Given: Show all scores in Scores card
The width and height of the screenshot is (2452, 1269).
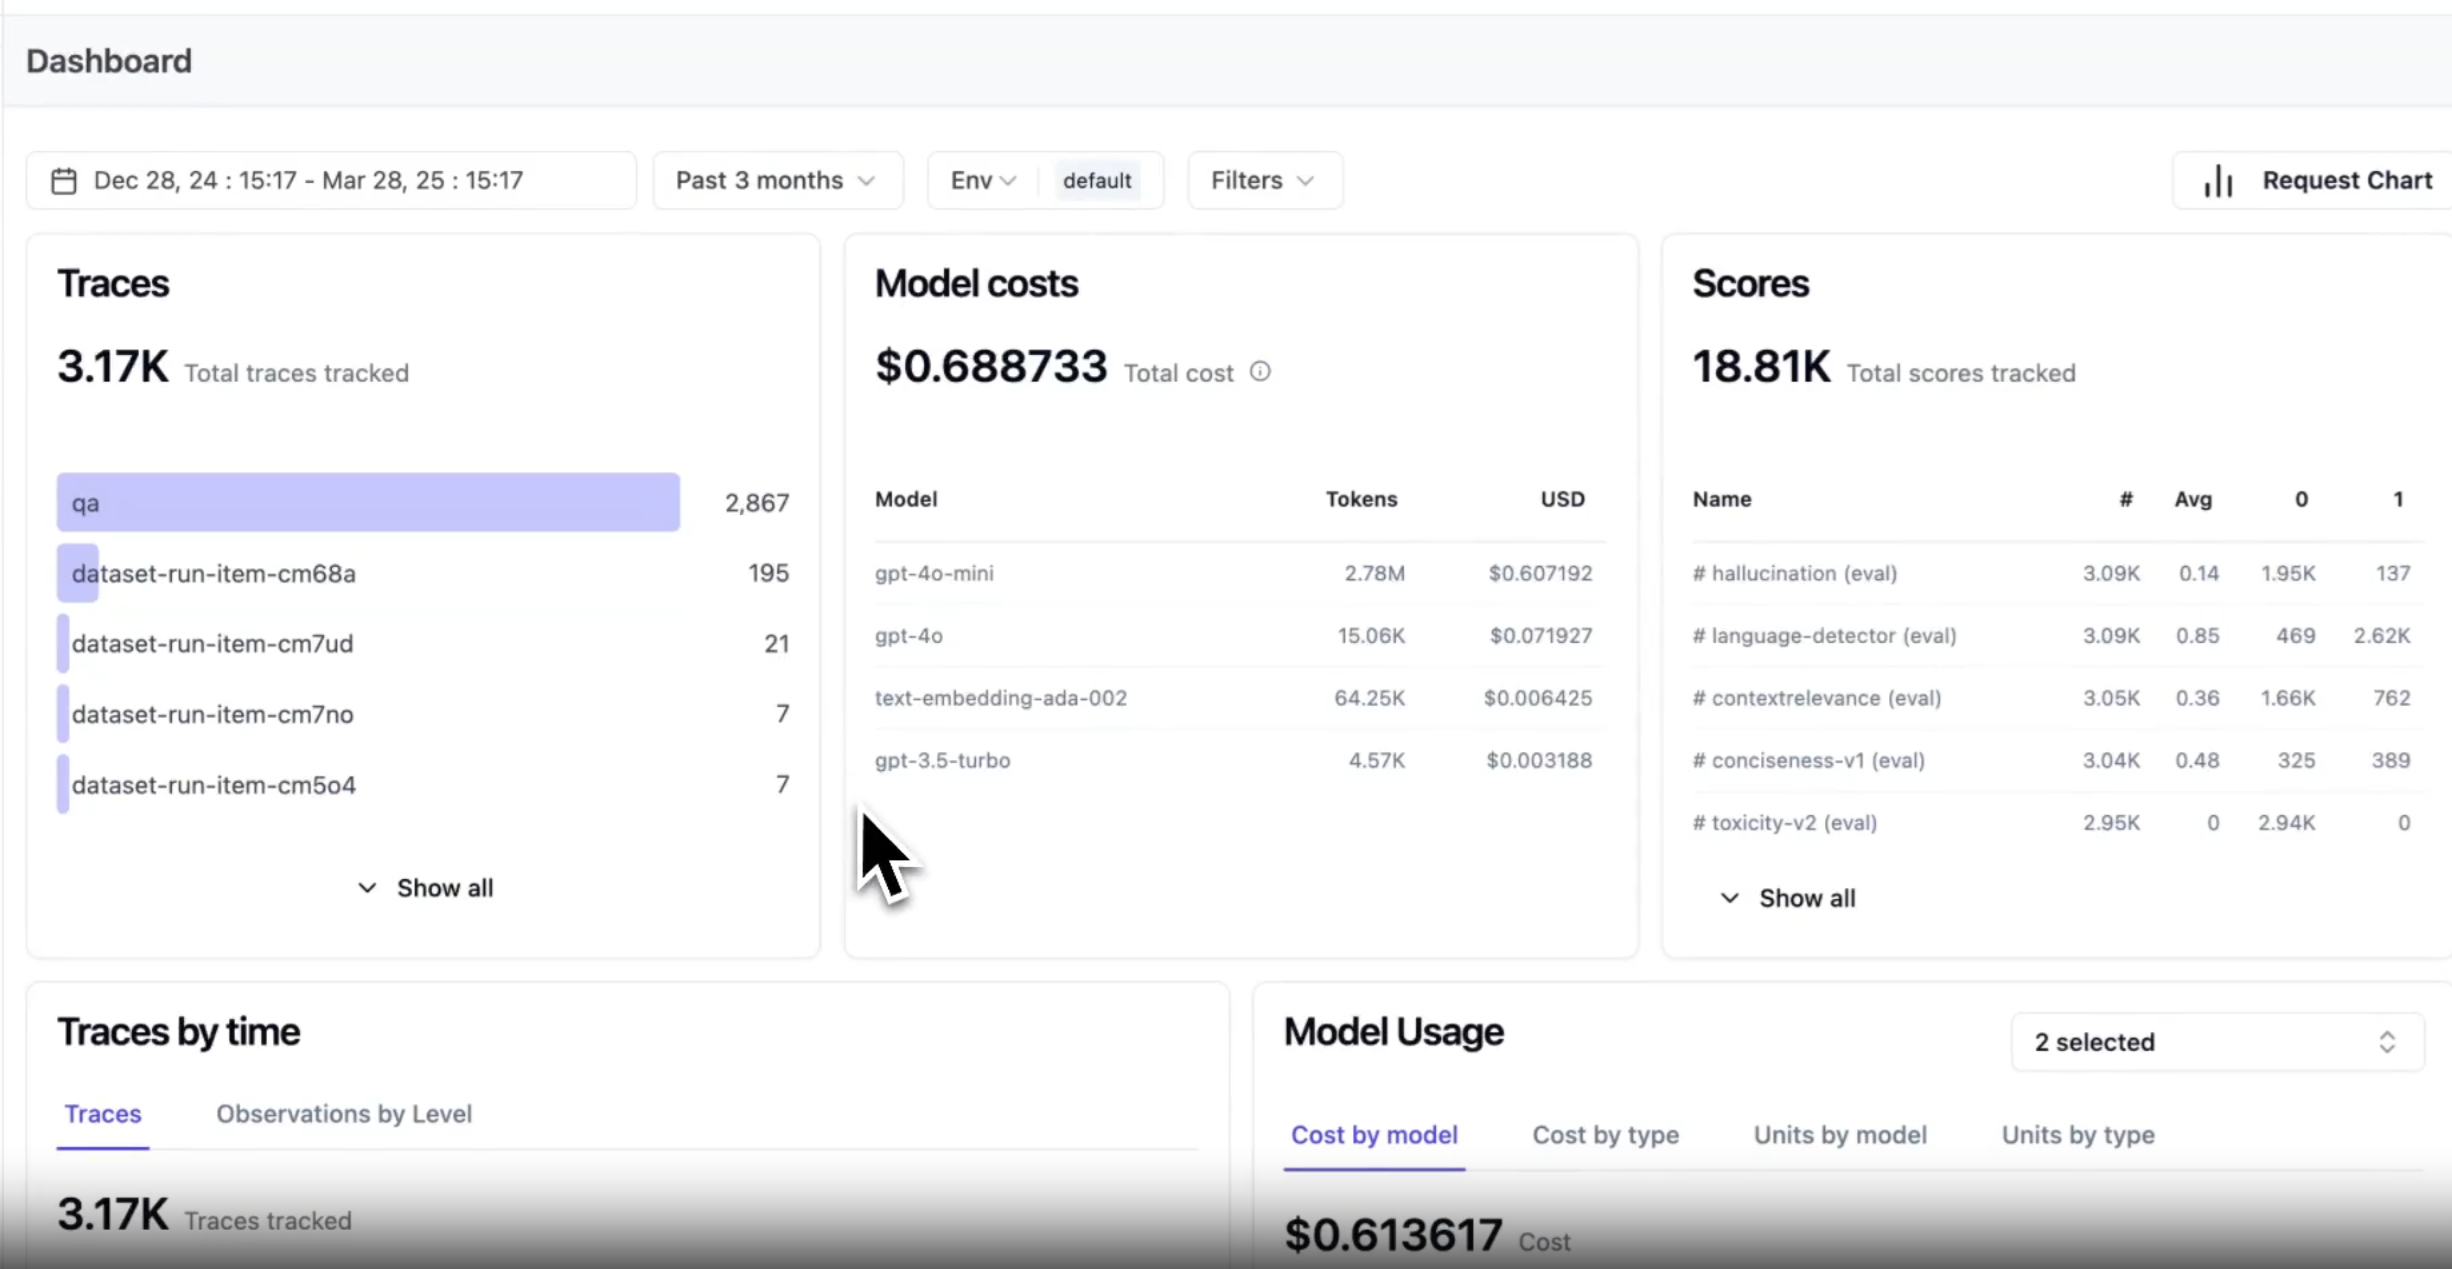Looking at the screenshot, I should point(1787,898).
